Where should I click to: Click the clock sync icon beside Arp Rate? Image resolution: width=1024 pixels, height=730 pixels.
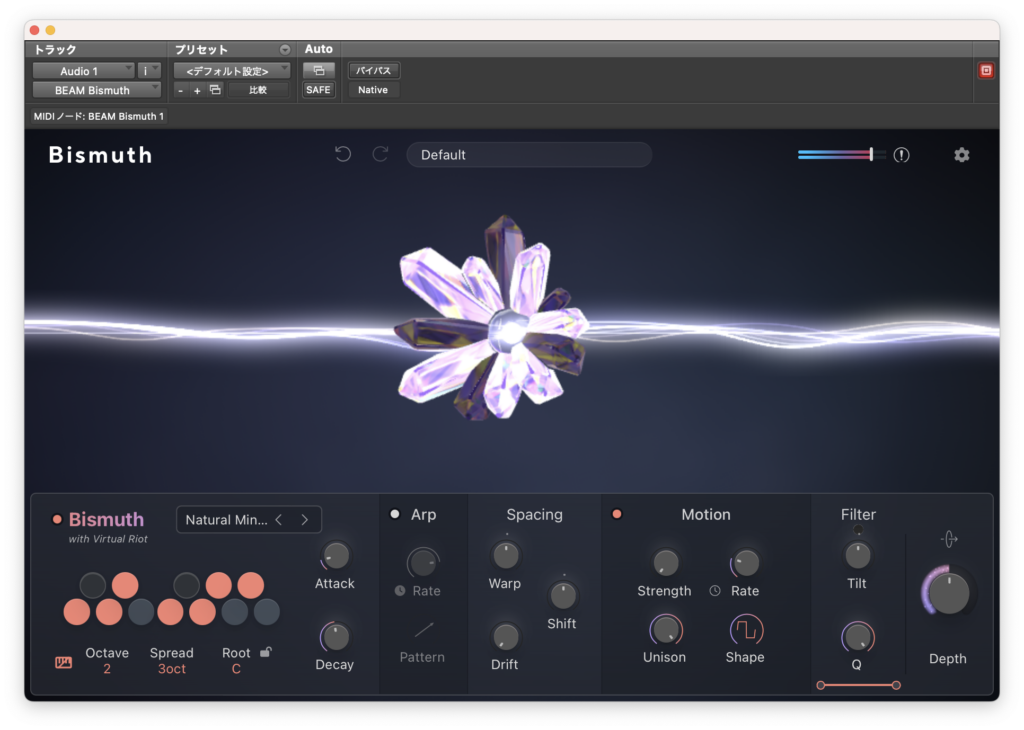click(400, 590)
